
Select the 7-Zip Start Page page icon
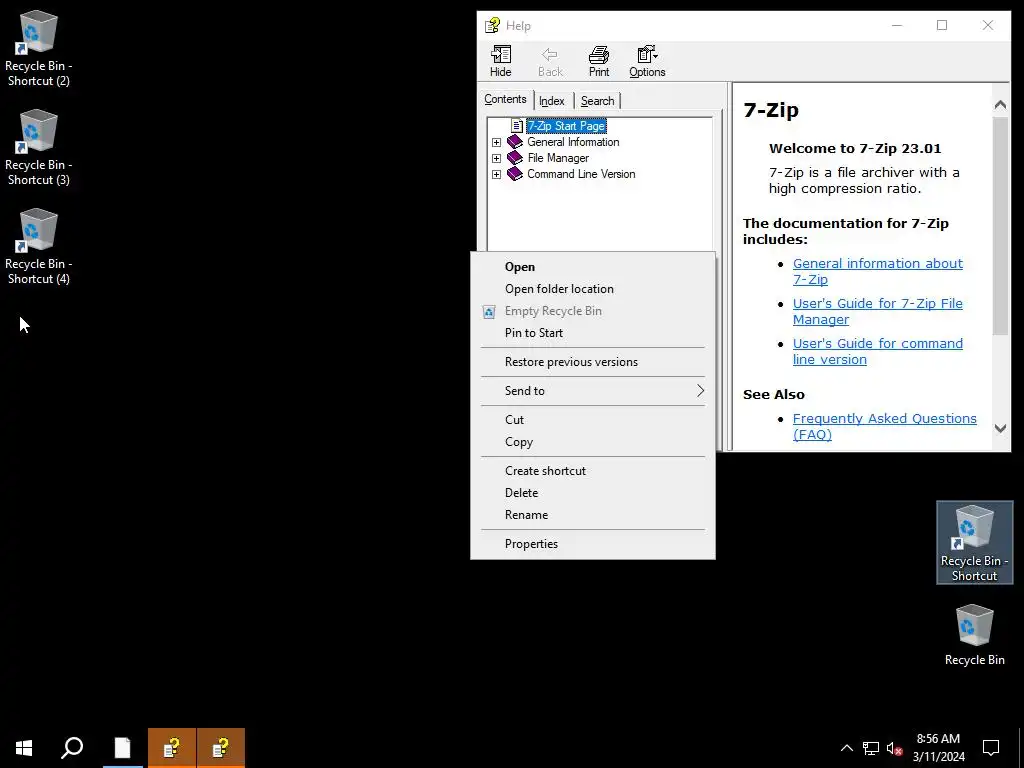point(517,125)
